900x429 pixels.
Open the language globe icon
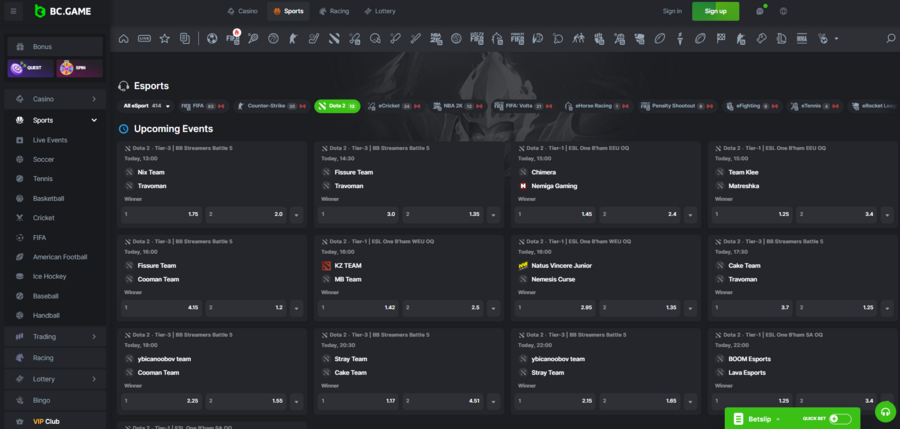(783, 11)
